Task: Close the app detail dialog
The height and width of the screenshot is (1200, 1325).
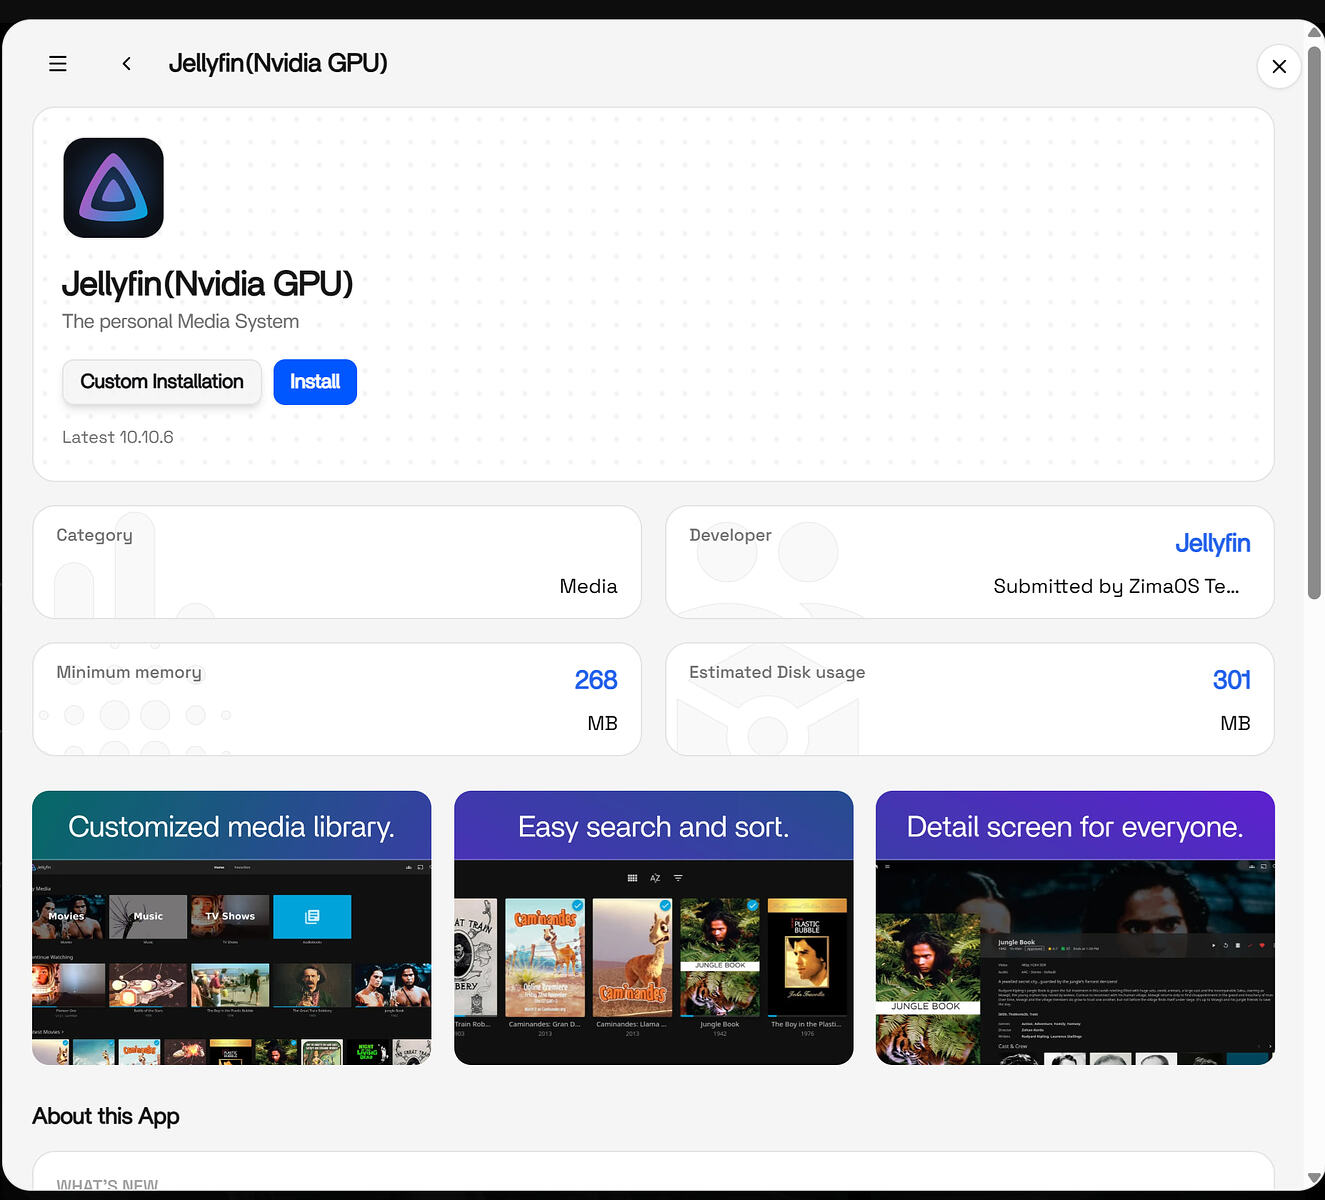Action: coord(1279,66)
